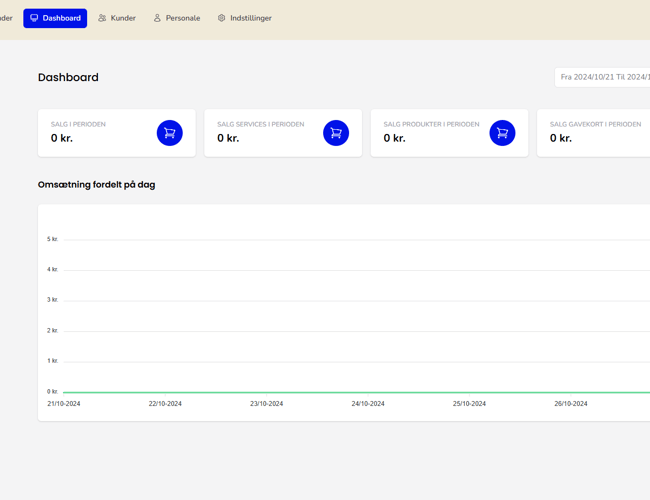Image resolution: width=650 pixels, height=500 pixels.
Task: Click the 1 kr. y-axis label
Action: [53, 361]
